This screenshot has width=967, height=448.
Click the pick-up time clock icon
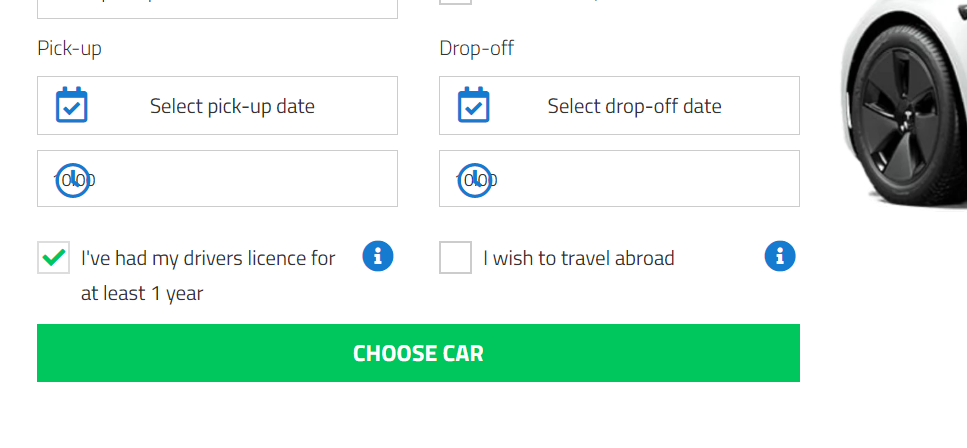coord(73,180)
